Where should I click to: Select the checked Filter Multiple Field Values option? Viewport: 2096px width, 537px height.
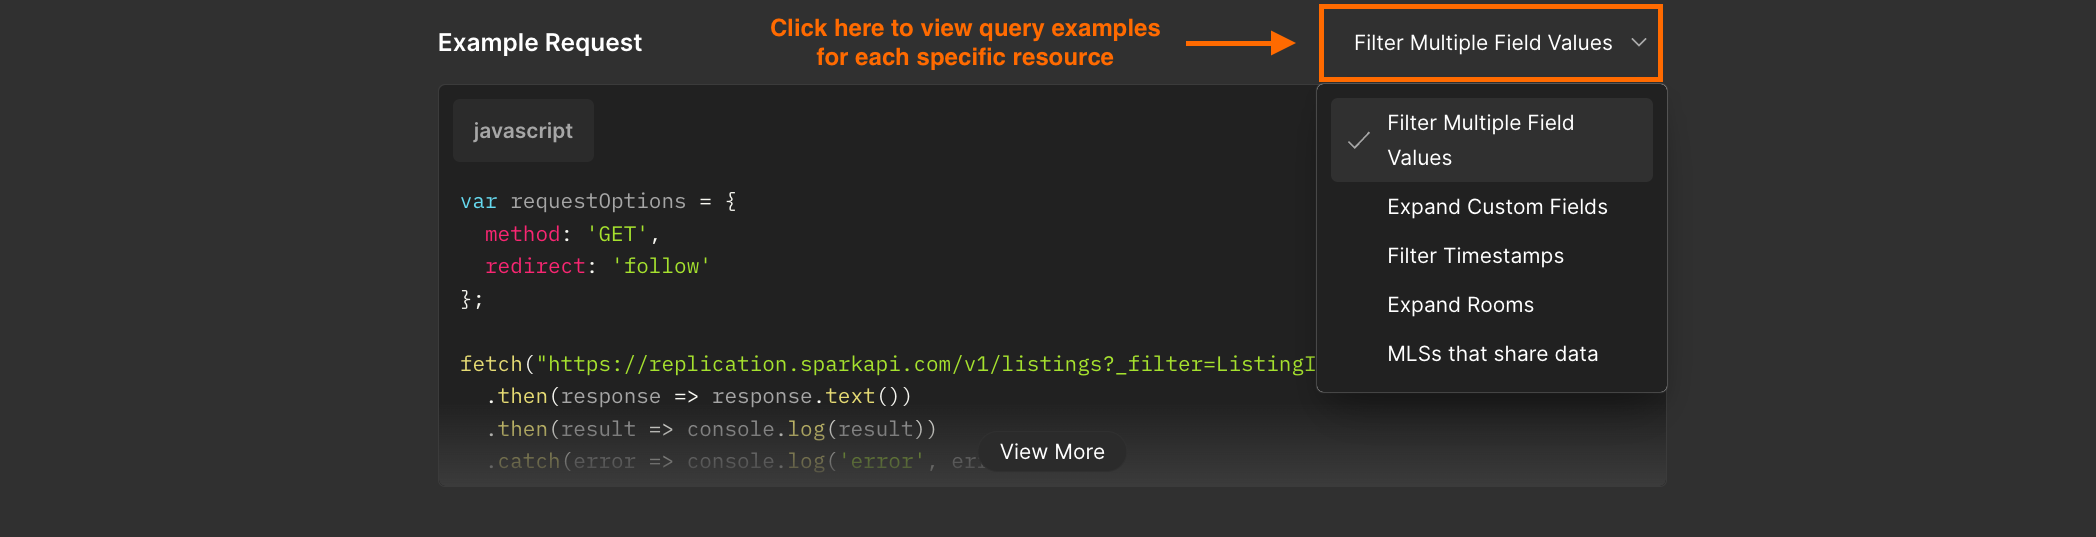pos(1491,140)
